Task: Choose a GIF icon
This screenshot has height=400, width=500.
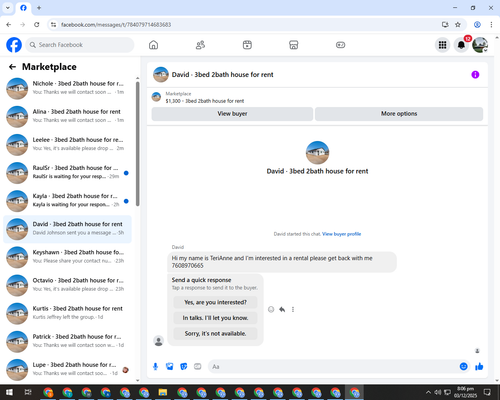Action: pyautogui.click(x=198, y=367)
